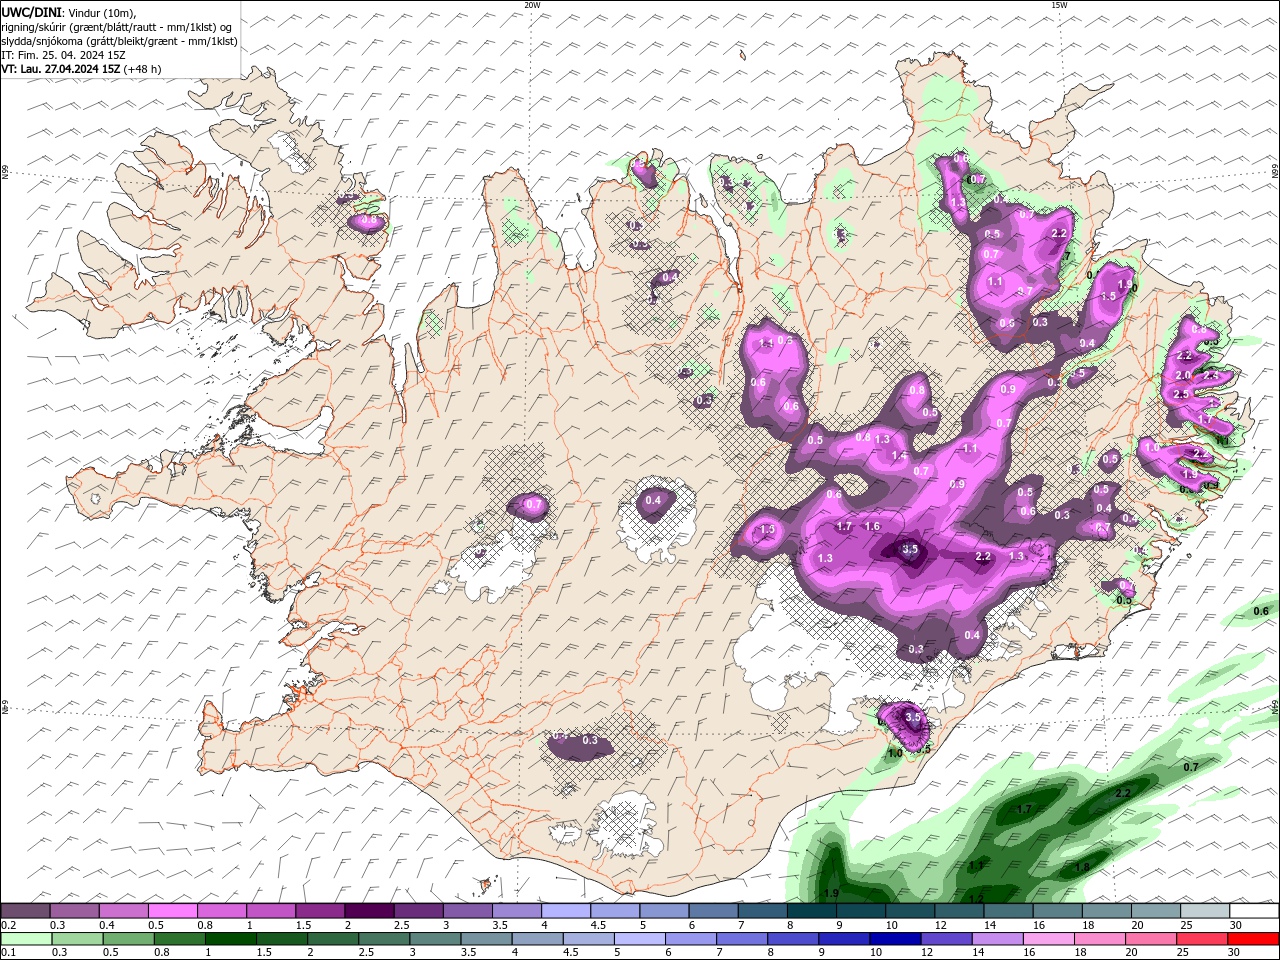Click the black 1.7 value in offshore rain

click(1023, 809)
